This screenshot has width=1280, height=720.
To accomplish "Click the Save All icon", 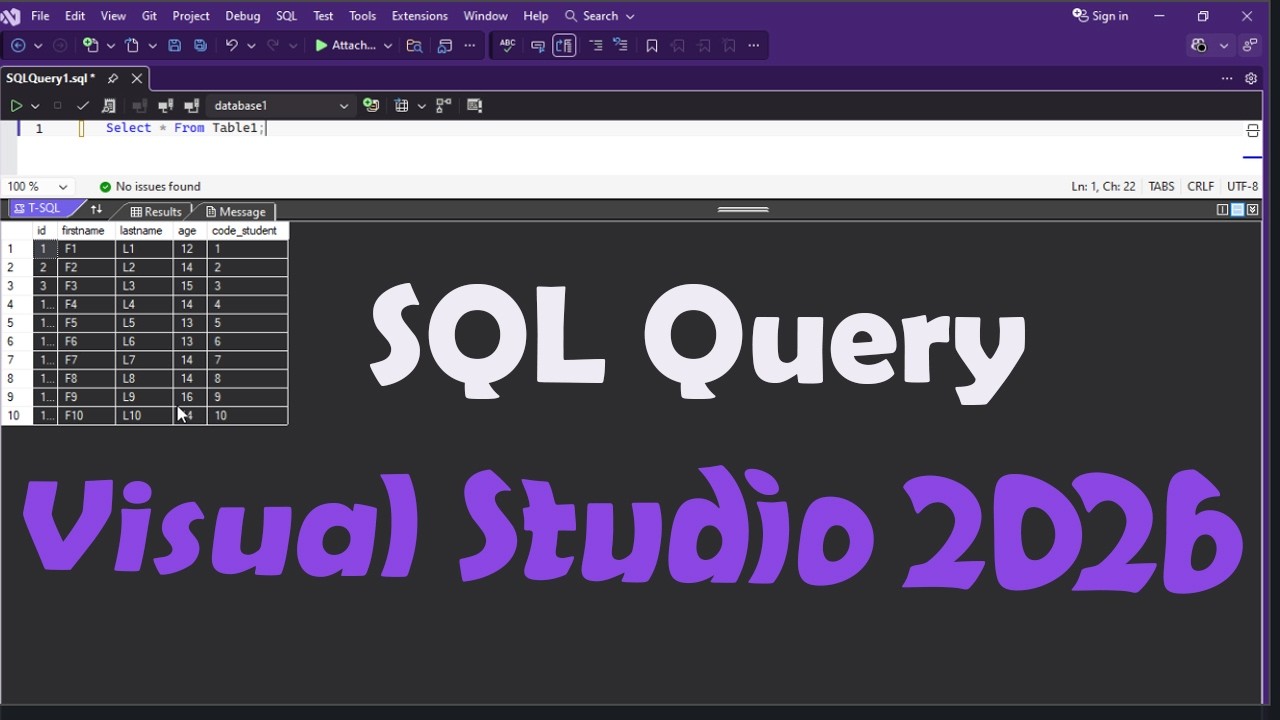I will tap(200, 45).
